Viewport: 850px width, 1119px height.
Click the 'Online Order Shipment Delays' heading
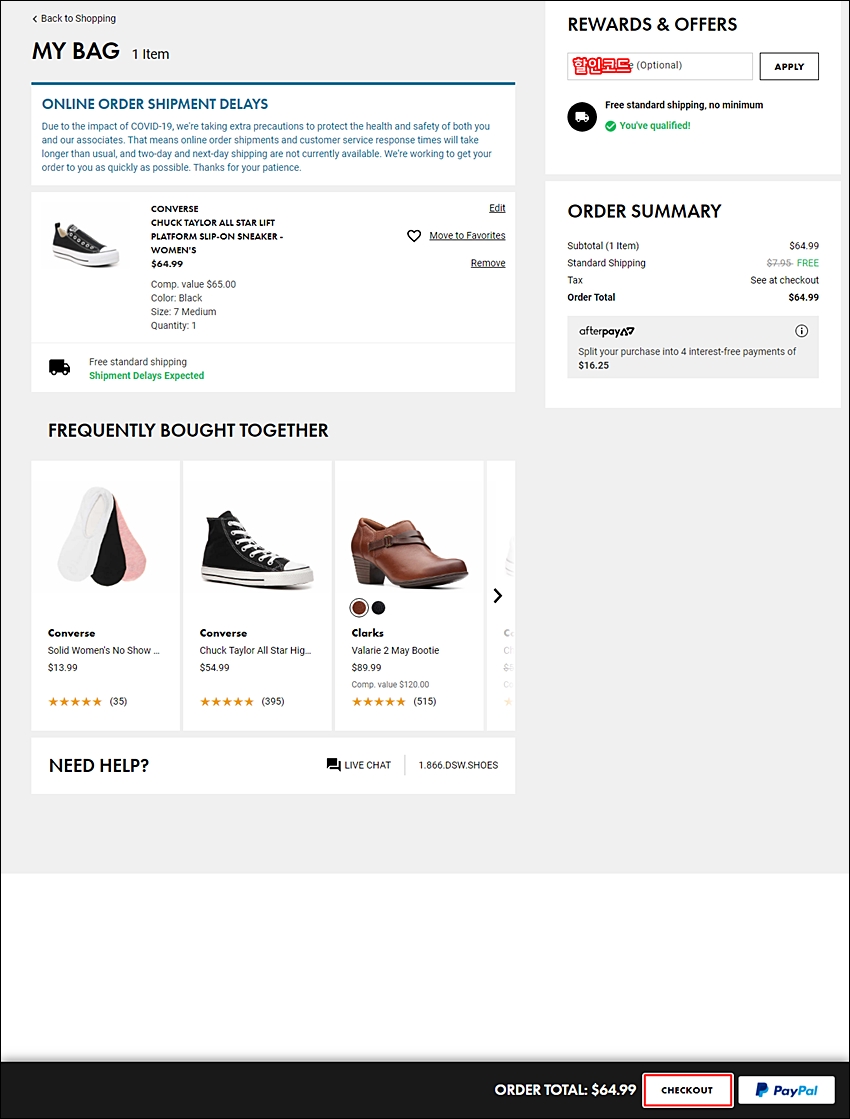(155, 104)
